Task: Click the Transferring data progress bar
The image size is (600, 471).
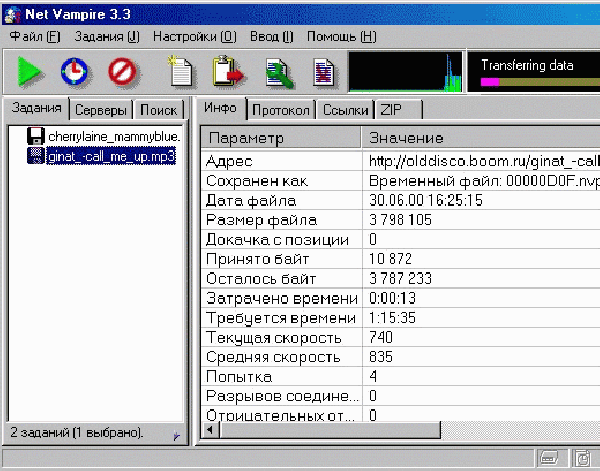Action: coord(530,81)
